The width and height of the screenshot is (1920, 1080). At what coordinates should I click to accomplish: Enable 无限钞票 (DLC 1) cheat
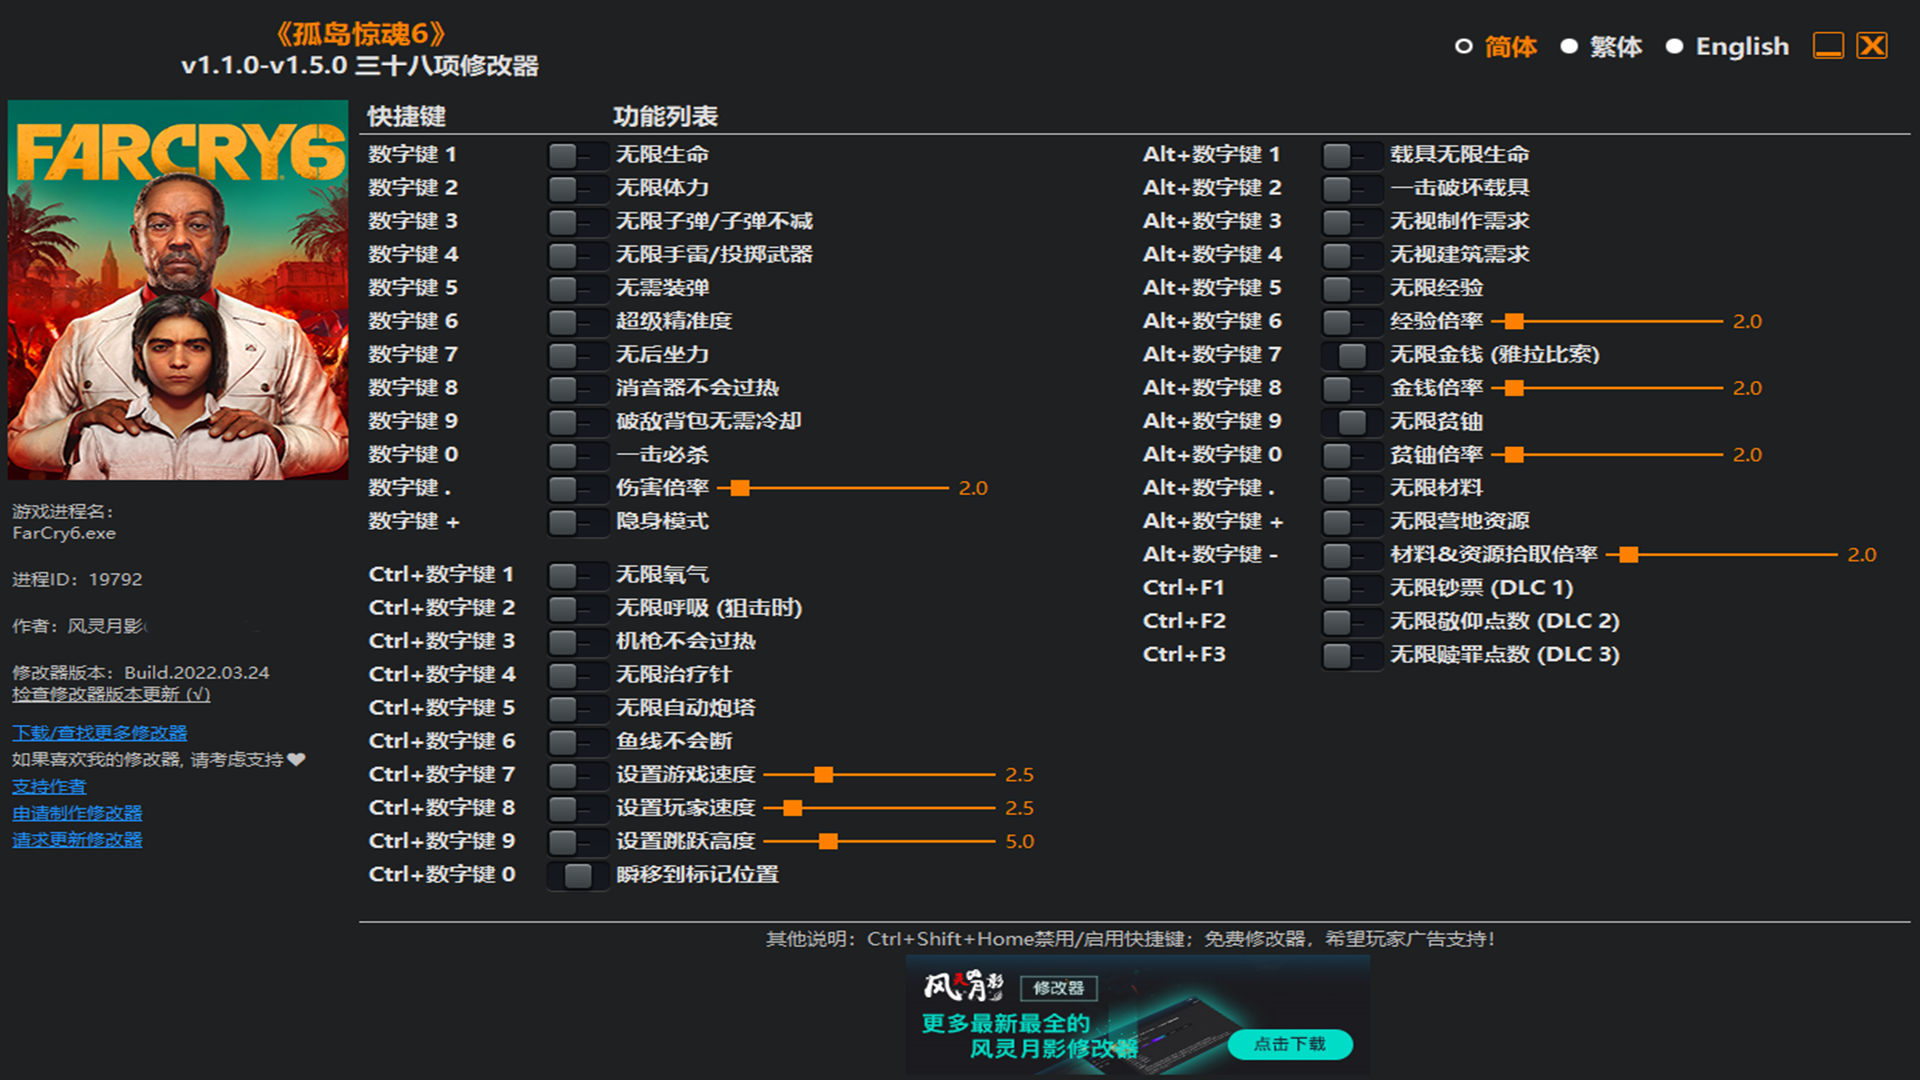1352,588
